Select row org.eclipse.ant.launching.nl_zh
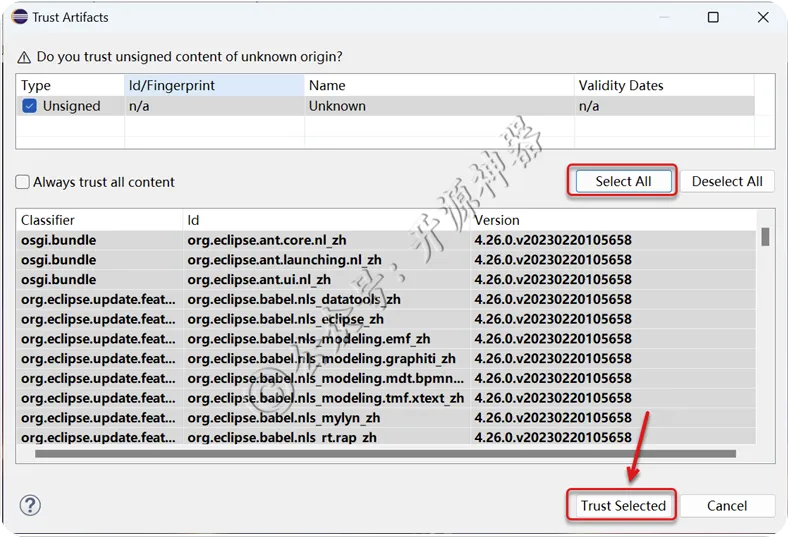Image resolution: width=788 pixels, height=537 pixels. coord(385,260)
